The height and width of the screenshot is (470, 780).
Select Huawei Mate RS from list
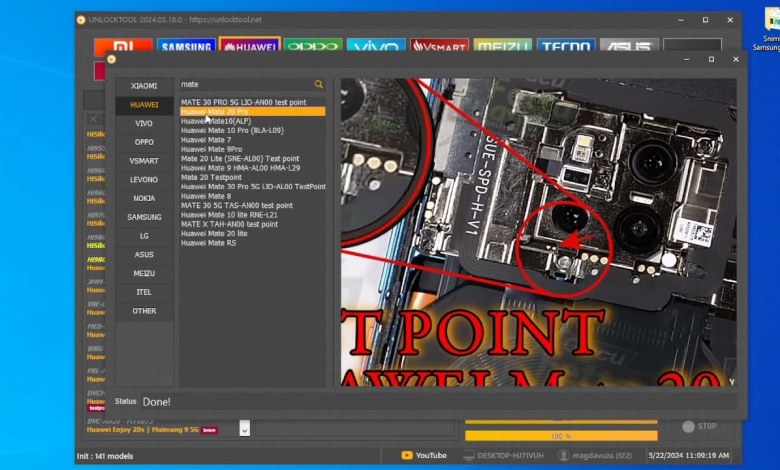coord(208,242)
